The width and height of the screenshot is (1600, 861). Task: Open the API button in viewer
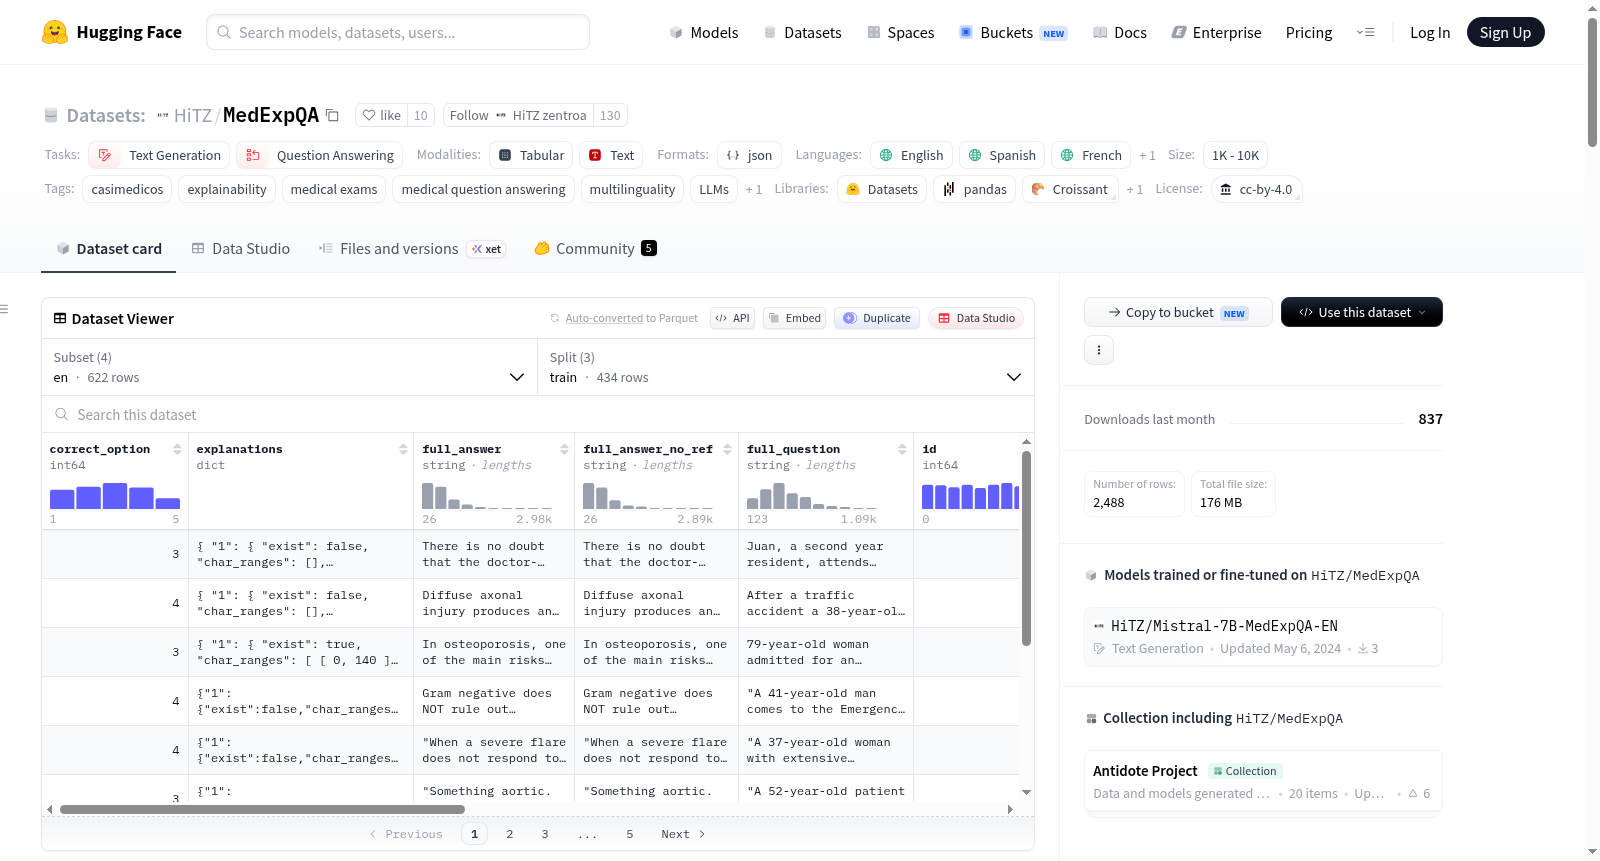[732, 318]
